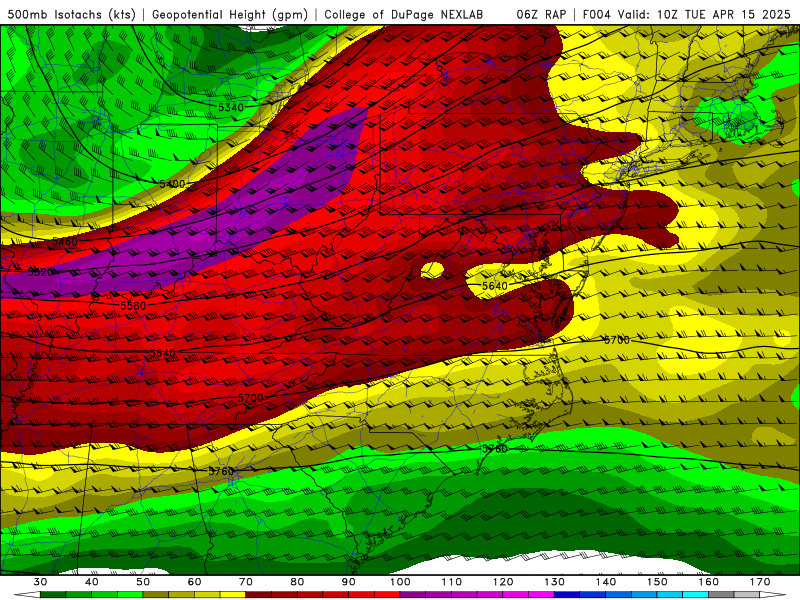Select the dark gray 160–165 kt color bar segment
This screenshot has height=600, width=800.
tap(721, 595)
